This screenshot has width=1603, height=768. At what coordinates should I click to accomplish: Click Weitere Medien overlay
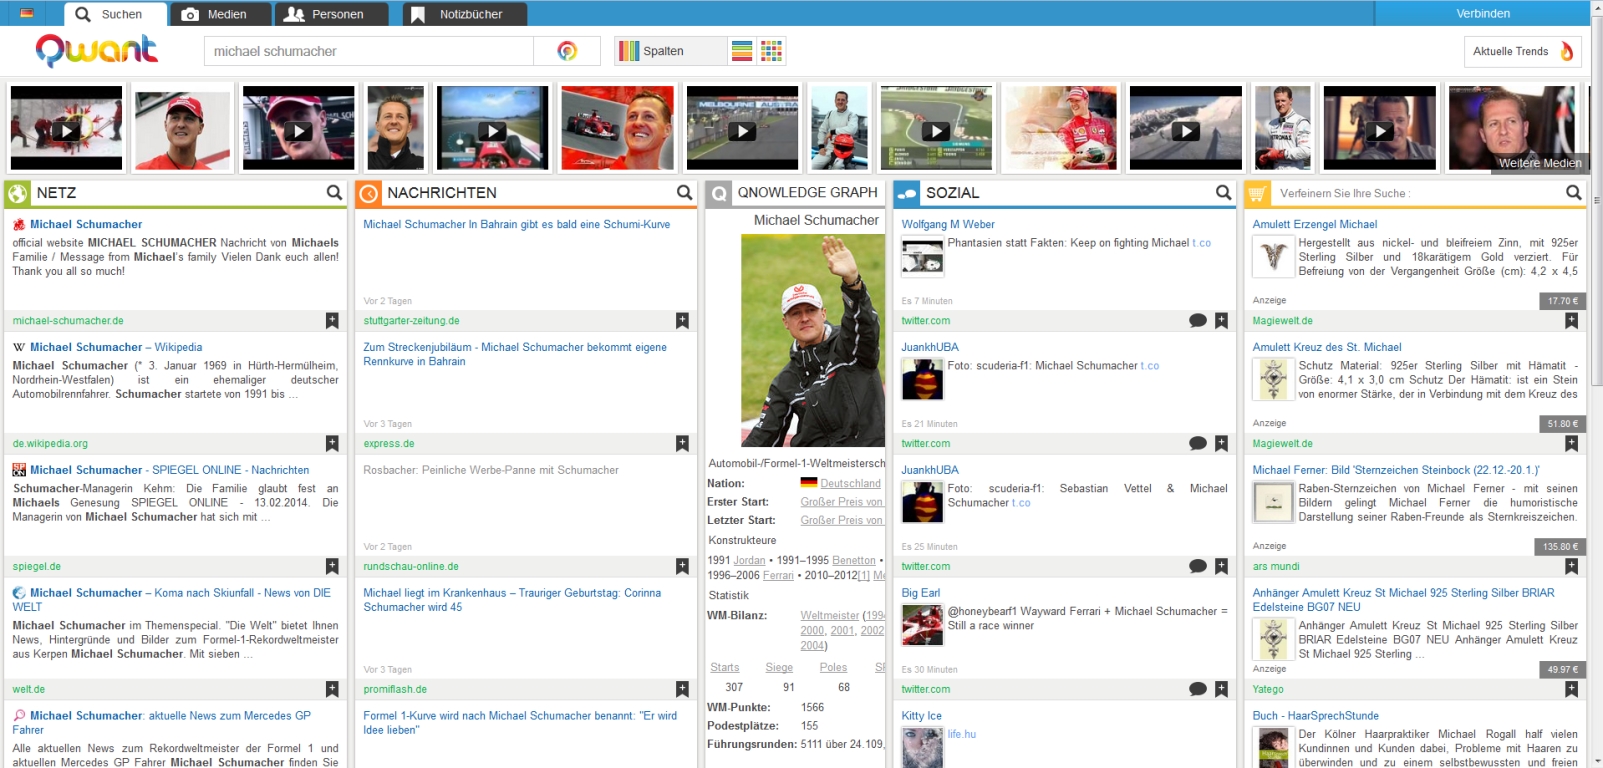tap(1539, 163)
